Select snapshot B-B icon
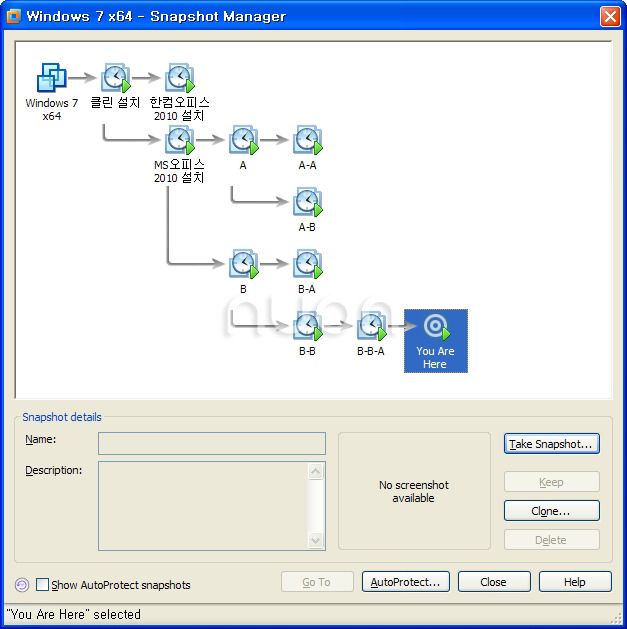This screenshot has width=627, height=629. (308, 326)
